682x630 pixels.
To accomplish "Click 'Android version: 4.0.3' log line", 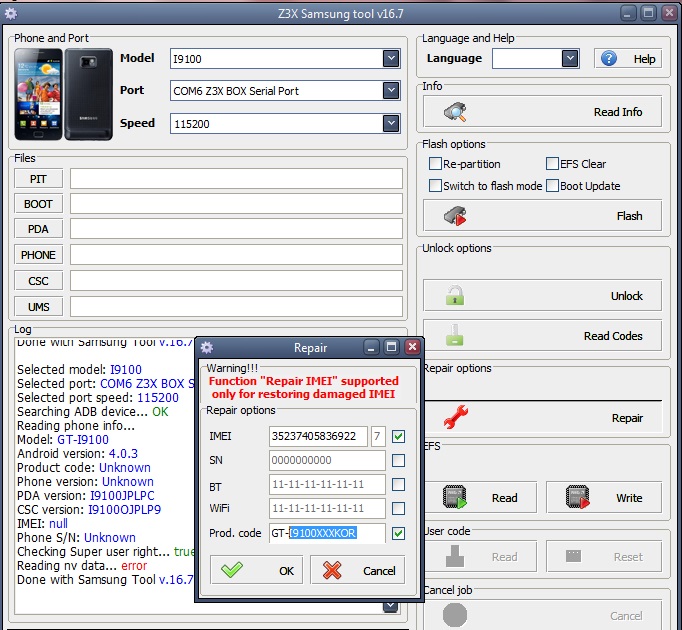I will pyautogui.click(x=77, y=453).
